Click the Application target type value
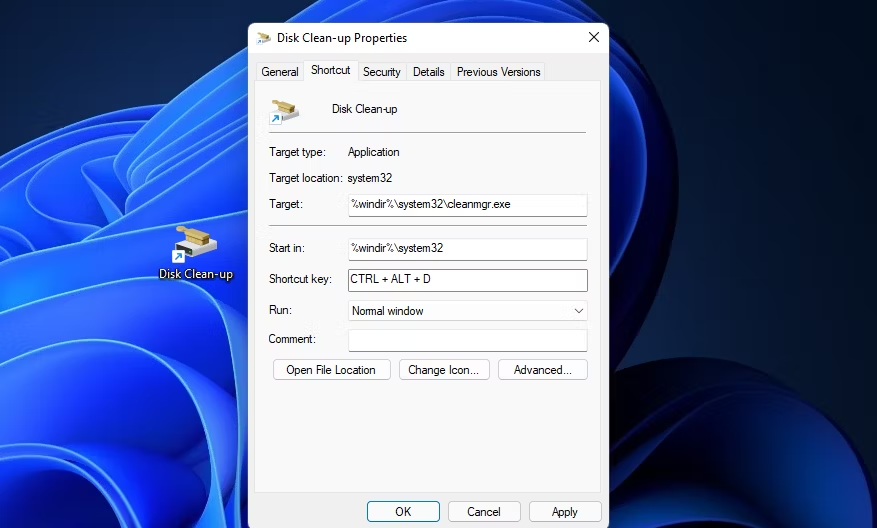The height and width of the screenshot is (528, 877). click(374, 152)
